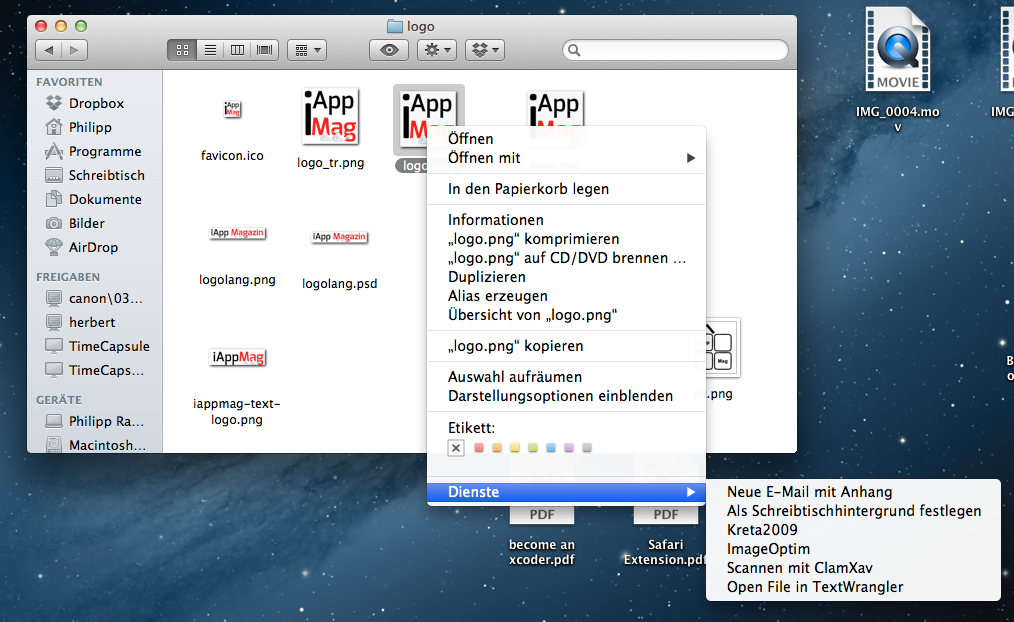Switch Finder to icon view
This screenshot has width=1014, height=622.
[182, 50]
